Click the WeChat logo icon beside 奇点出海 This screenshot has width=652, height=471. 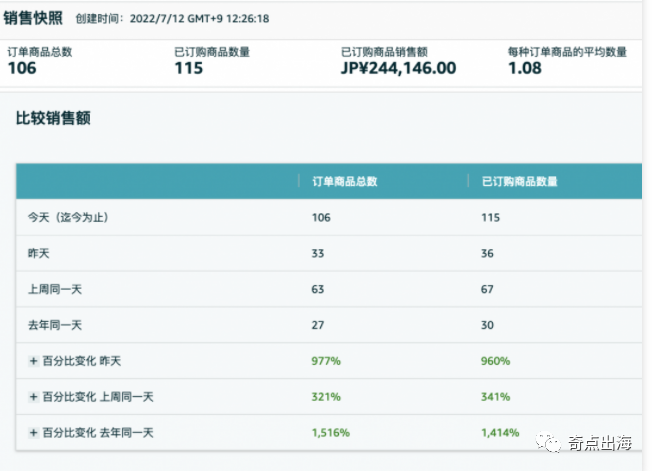pyautogui.click(x=547, y=437)
